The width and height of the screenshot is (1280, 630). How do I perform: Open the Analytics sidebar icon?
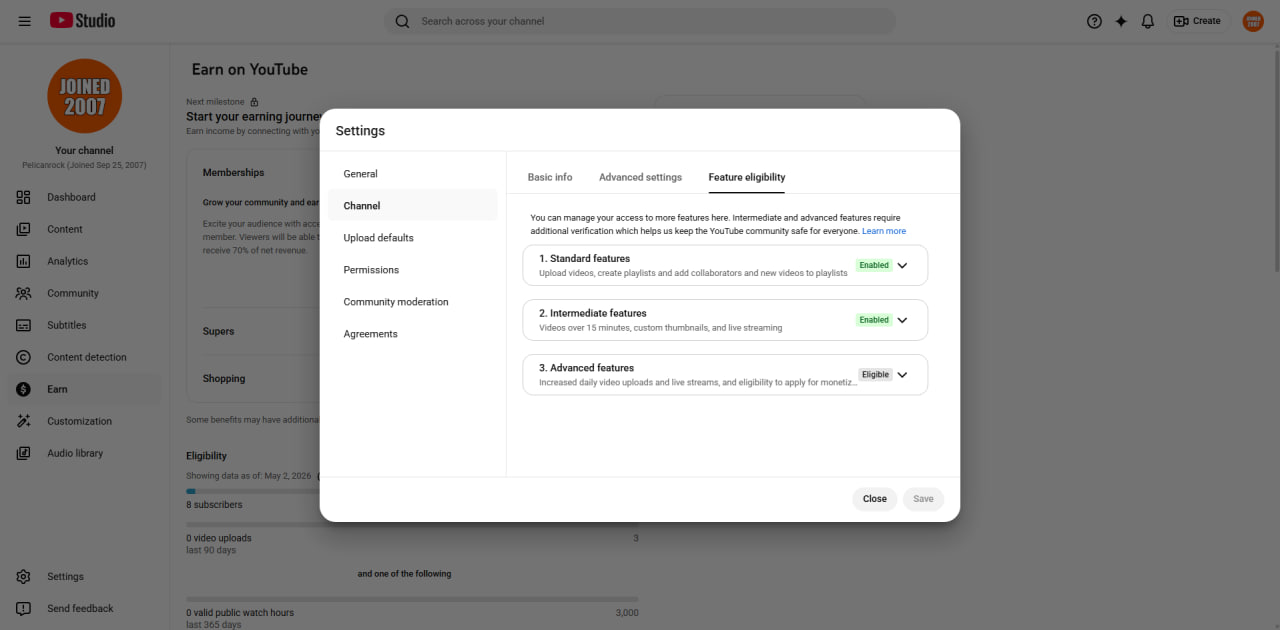click(24, 261)
